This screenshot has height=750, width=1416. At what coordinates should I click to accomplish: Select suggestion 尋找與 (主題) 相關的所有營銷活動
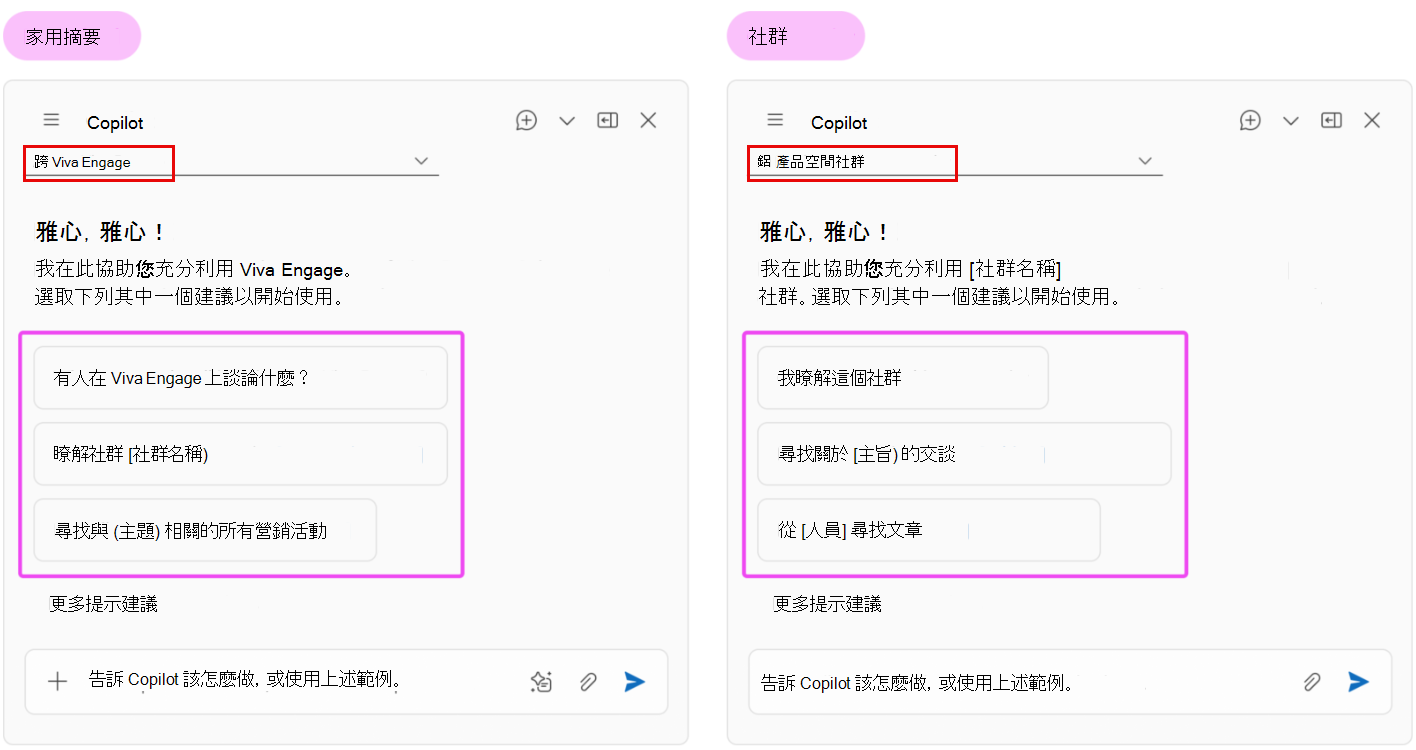[205, 530]
